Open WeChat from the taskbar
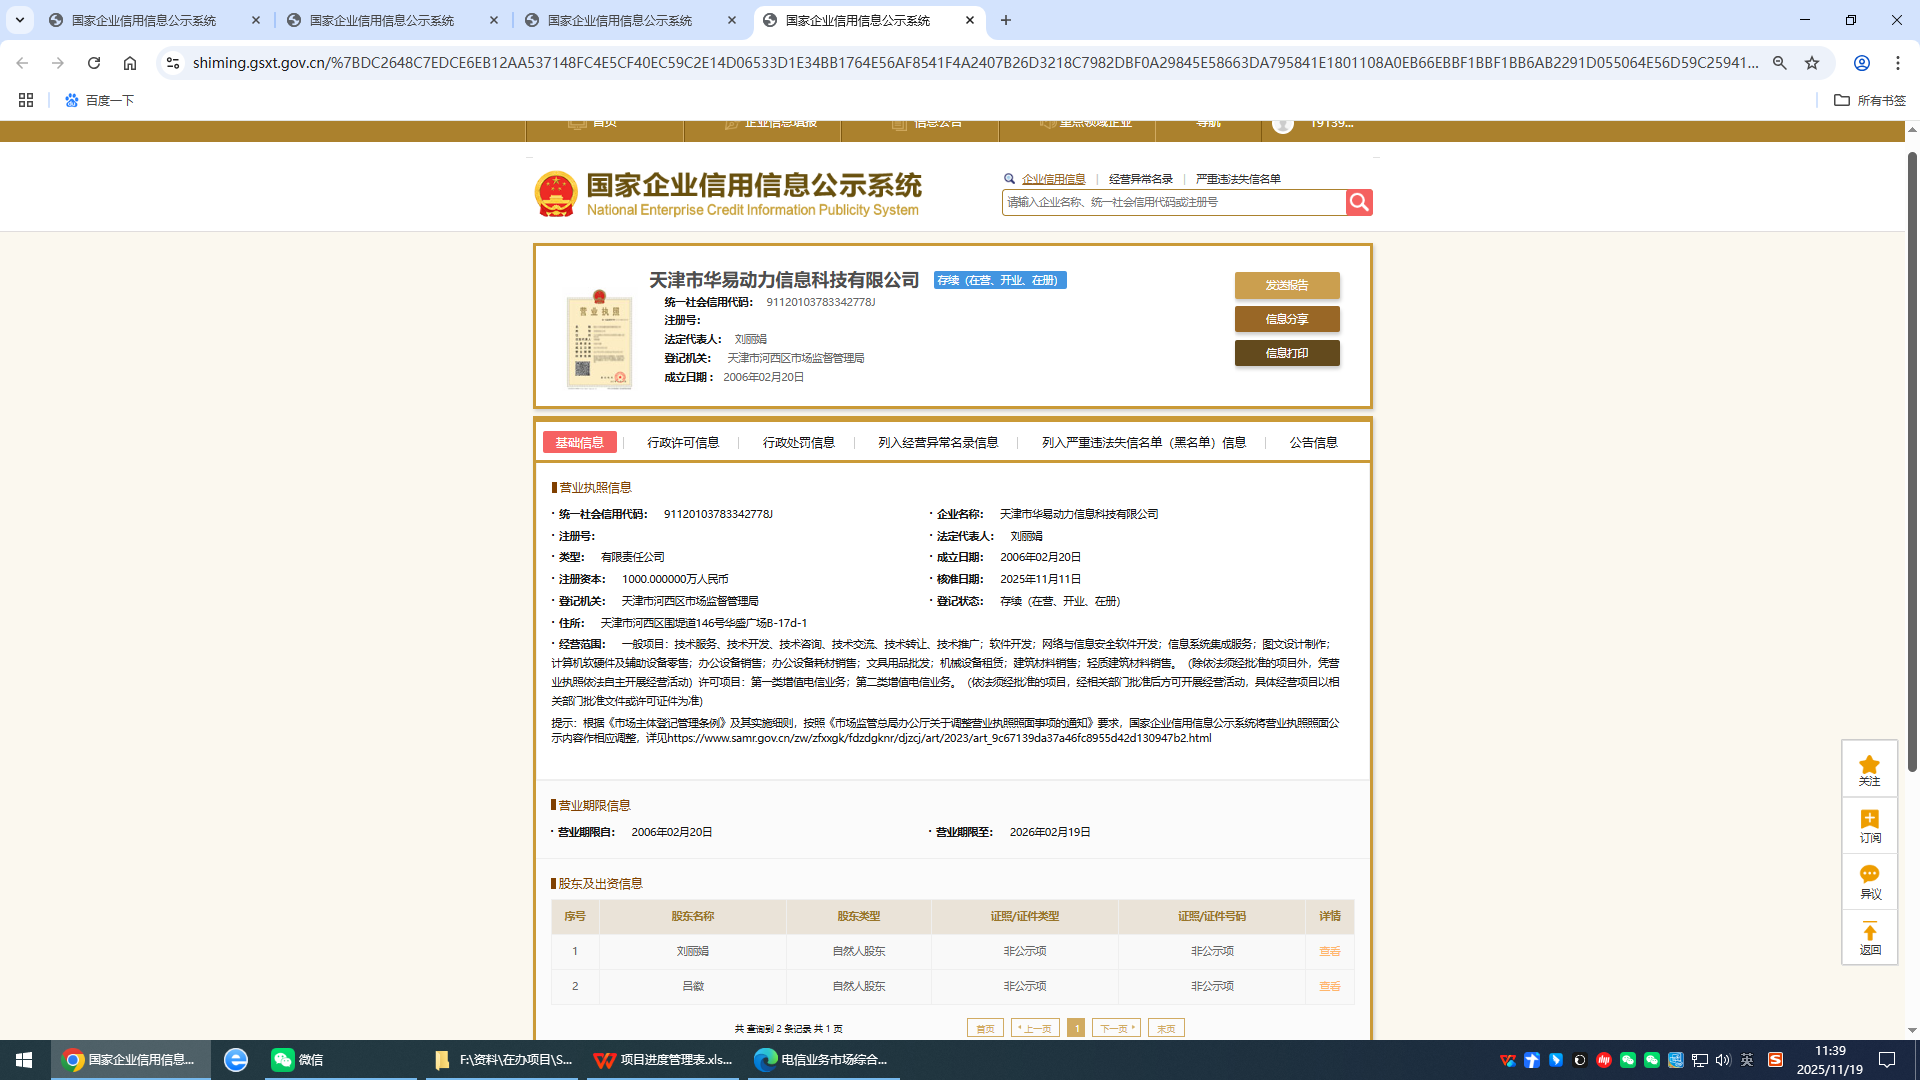 pyautogui.click(x=298, y=1060)
